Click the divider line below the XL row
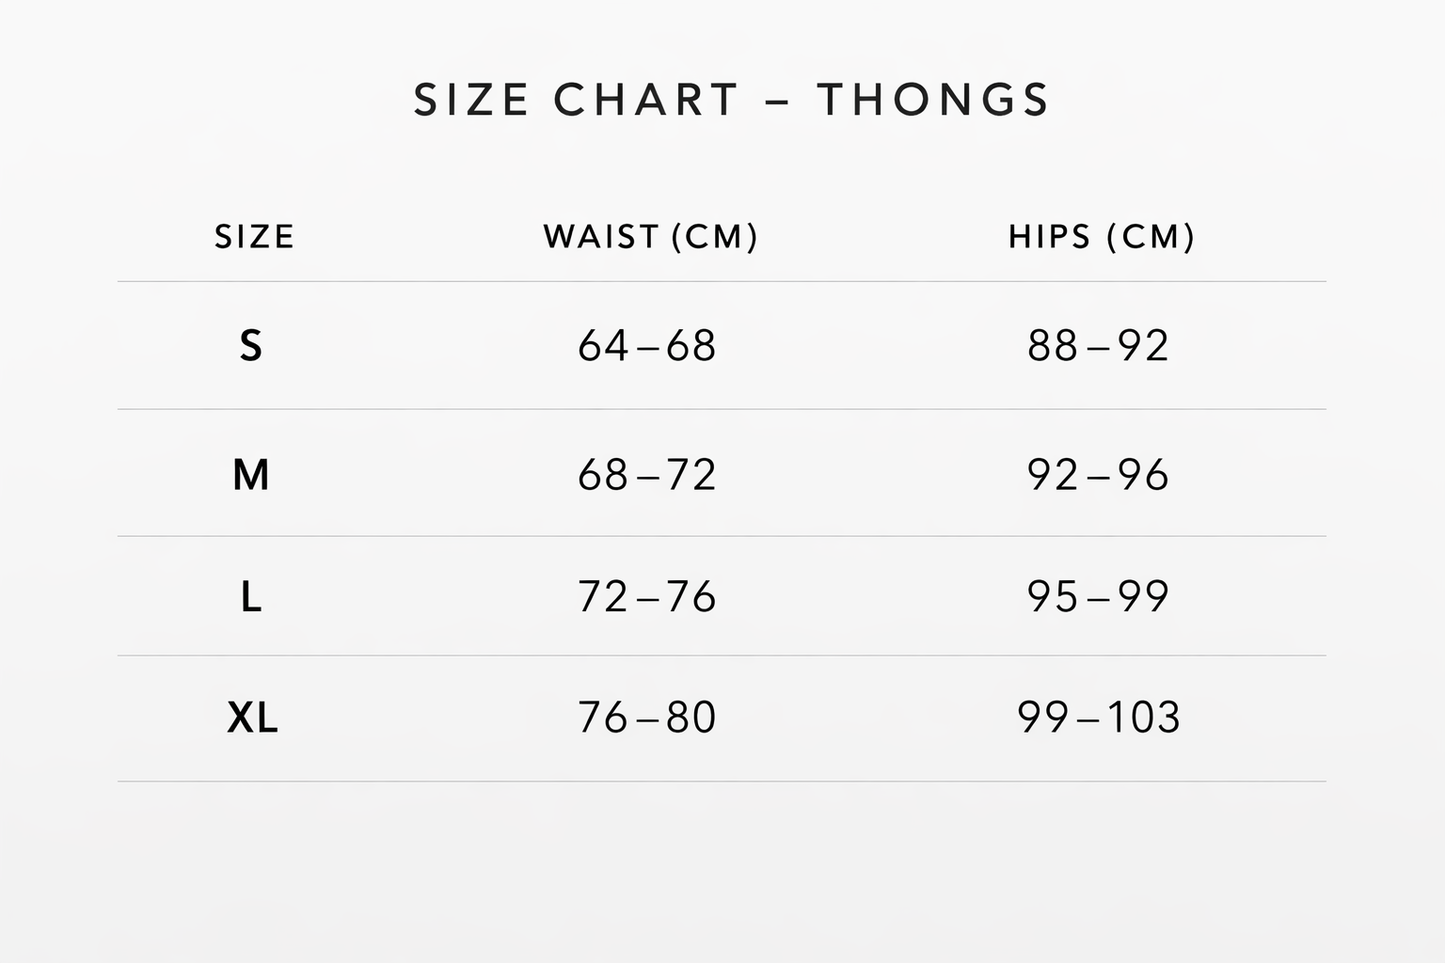Viewport: 1445px width, 963px height. 721,781
